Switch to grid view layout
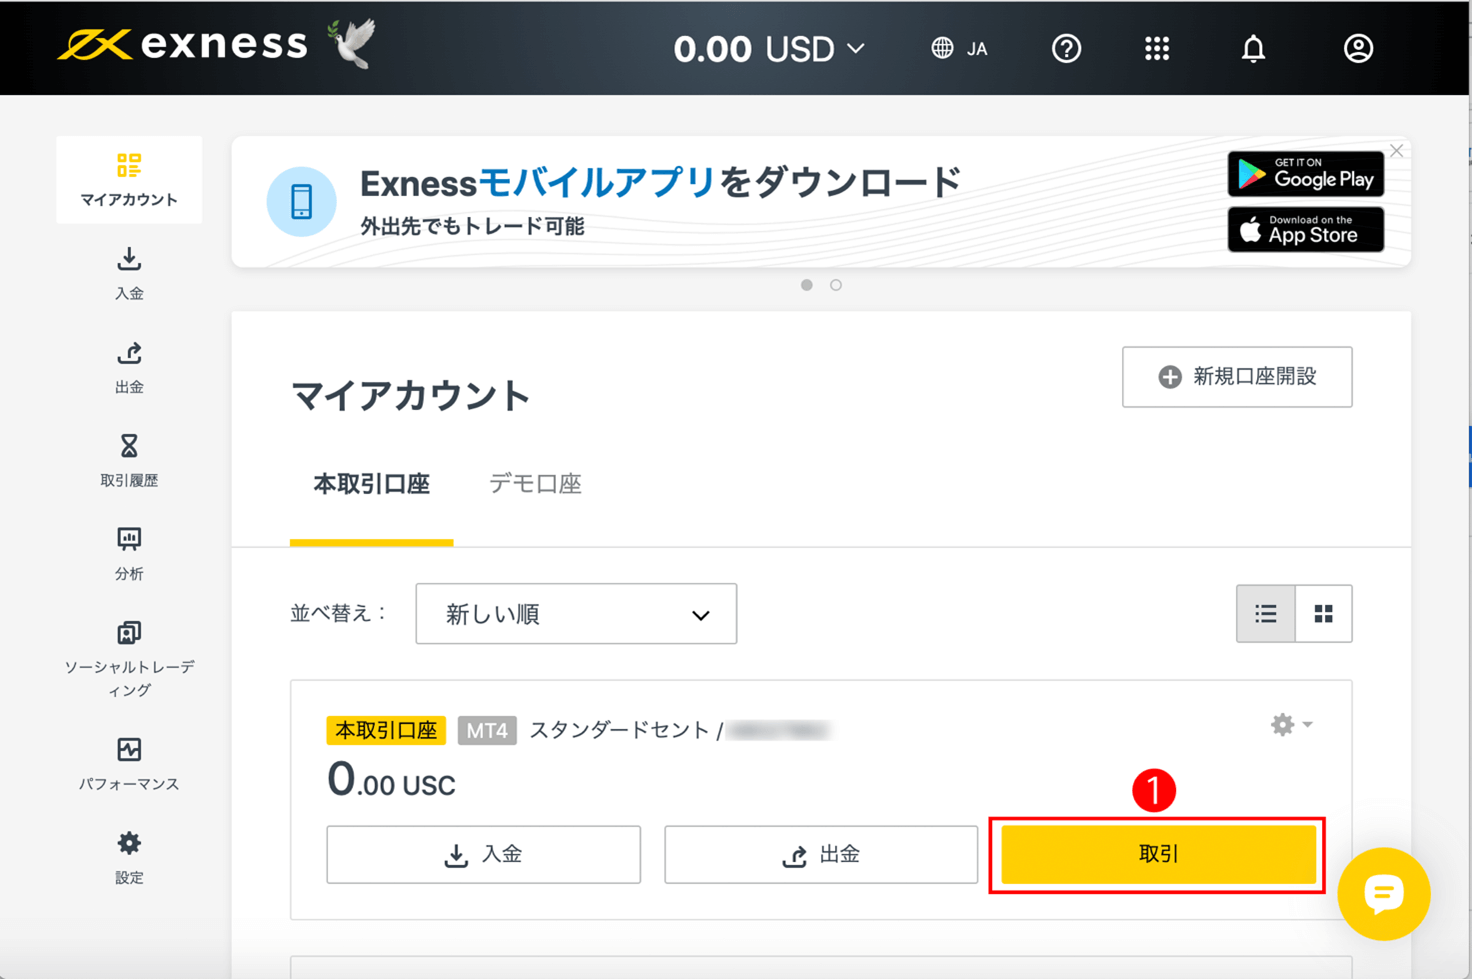Screen dimensions: 1472x979 (1324, 613)
